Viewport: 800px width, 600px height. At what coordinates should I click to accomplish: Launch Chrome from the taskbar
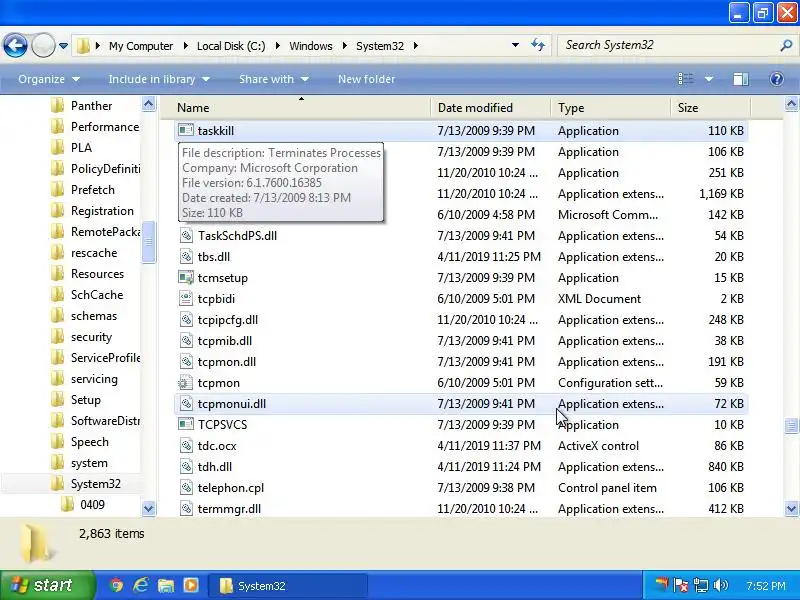click(x=116, y=585)
